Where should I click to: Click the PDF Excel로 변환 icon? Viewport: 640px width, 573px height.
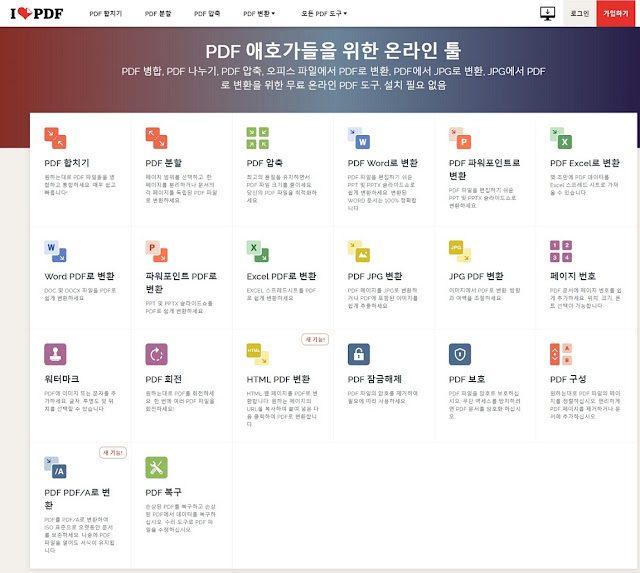coord(561,138)
